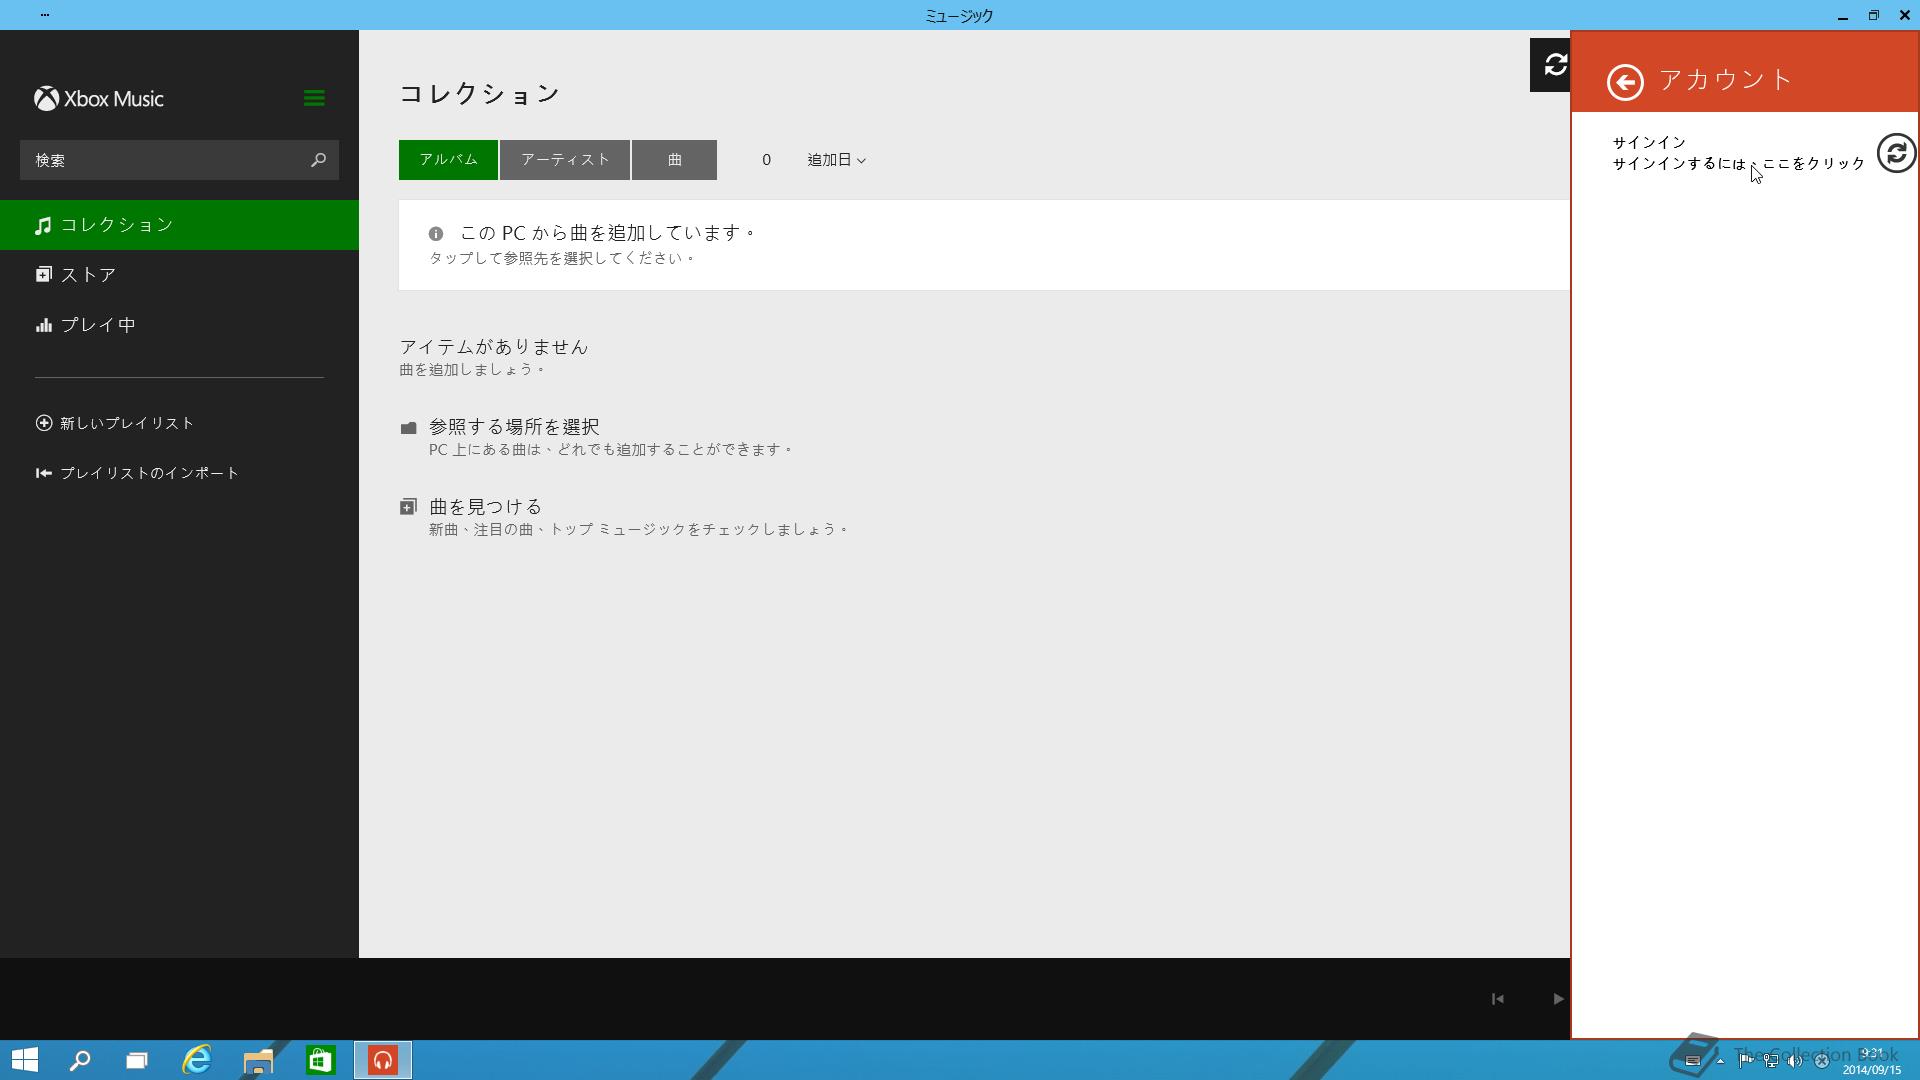The height and width of the screenshot is (1080, 1920).
Task: Click 曲を見つける link
Action: point(485,507)
